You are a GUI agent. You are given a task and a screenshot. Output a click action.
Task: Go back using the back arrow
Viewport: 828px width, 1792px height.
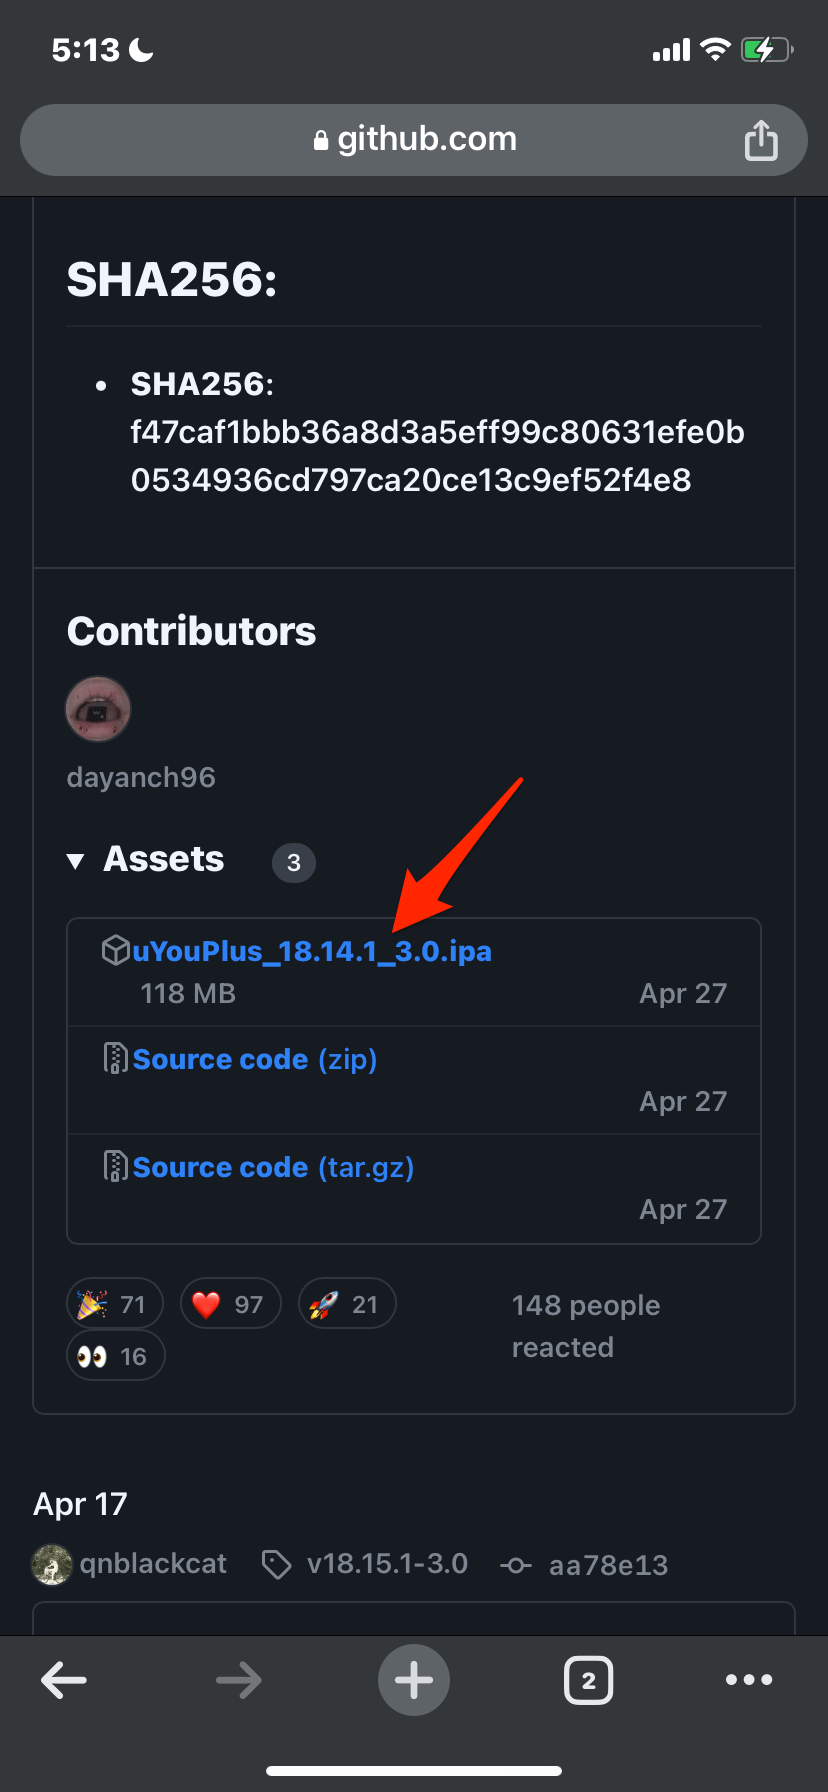tap(64, 1680)
